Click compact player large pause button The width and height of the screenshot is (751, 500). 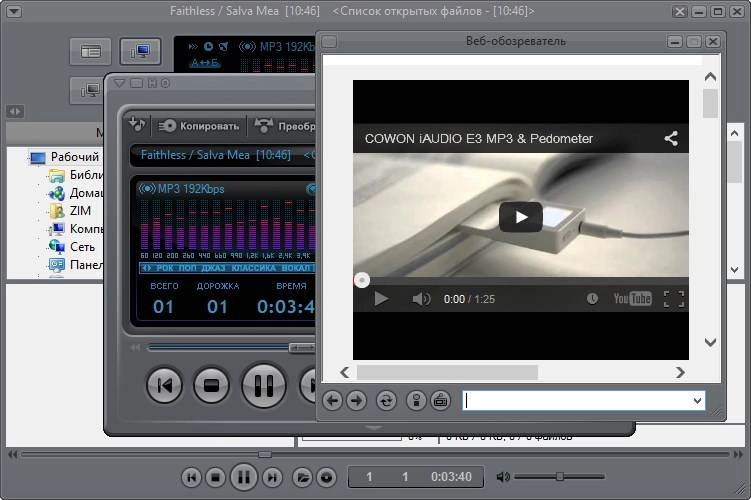click(263, 385)
